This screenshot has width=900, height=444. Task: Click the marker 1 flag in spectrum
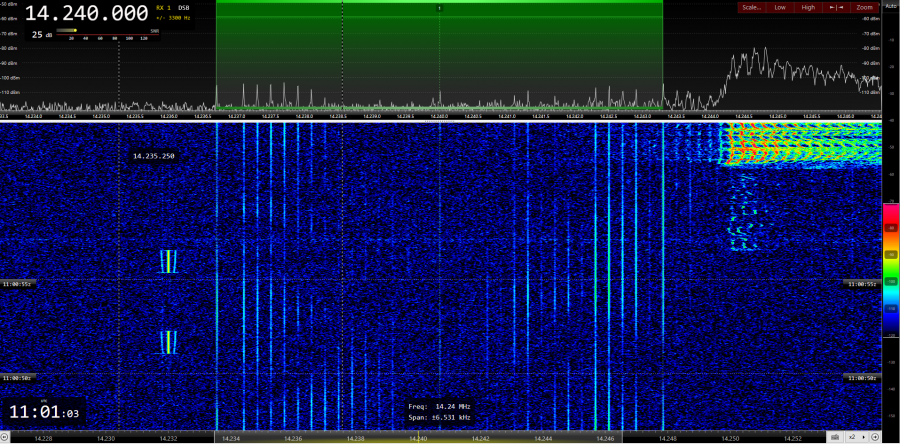point(439,8)
